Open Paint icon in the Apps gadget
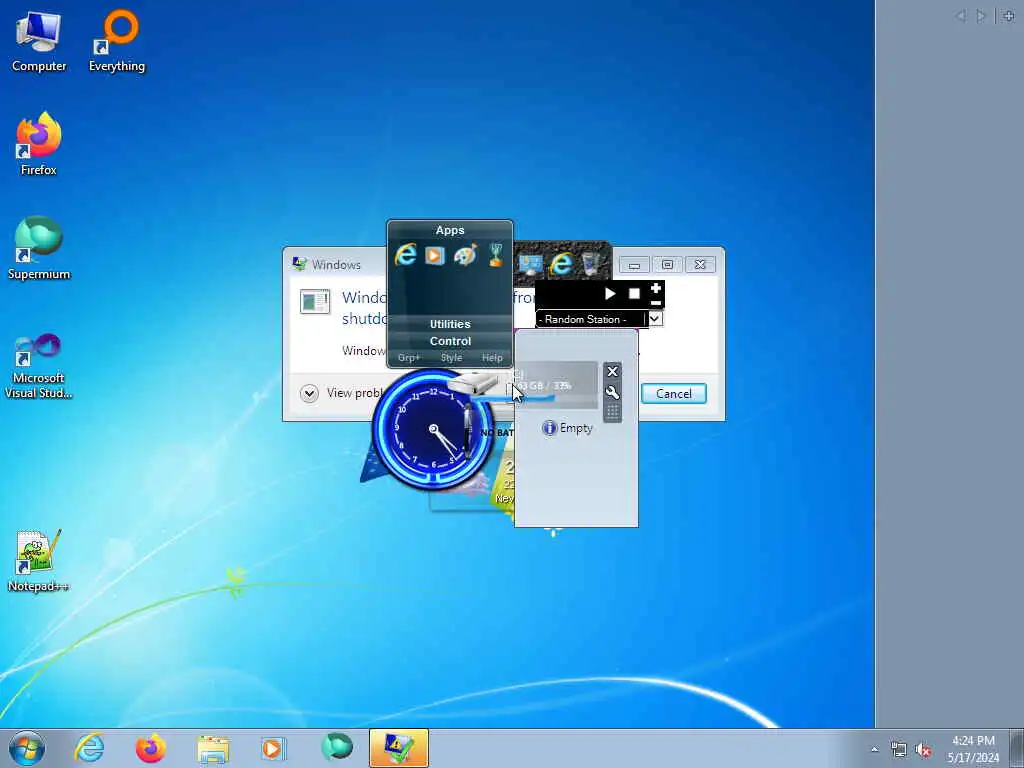The image size is (1024, 768). pyautogui.click(x=465, y=255)
